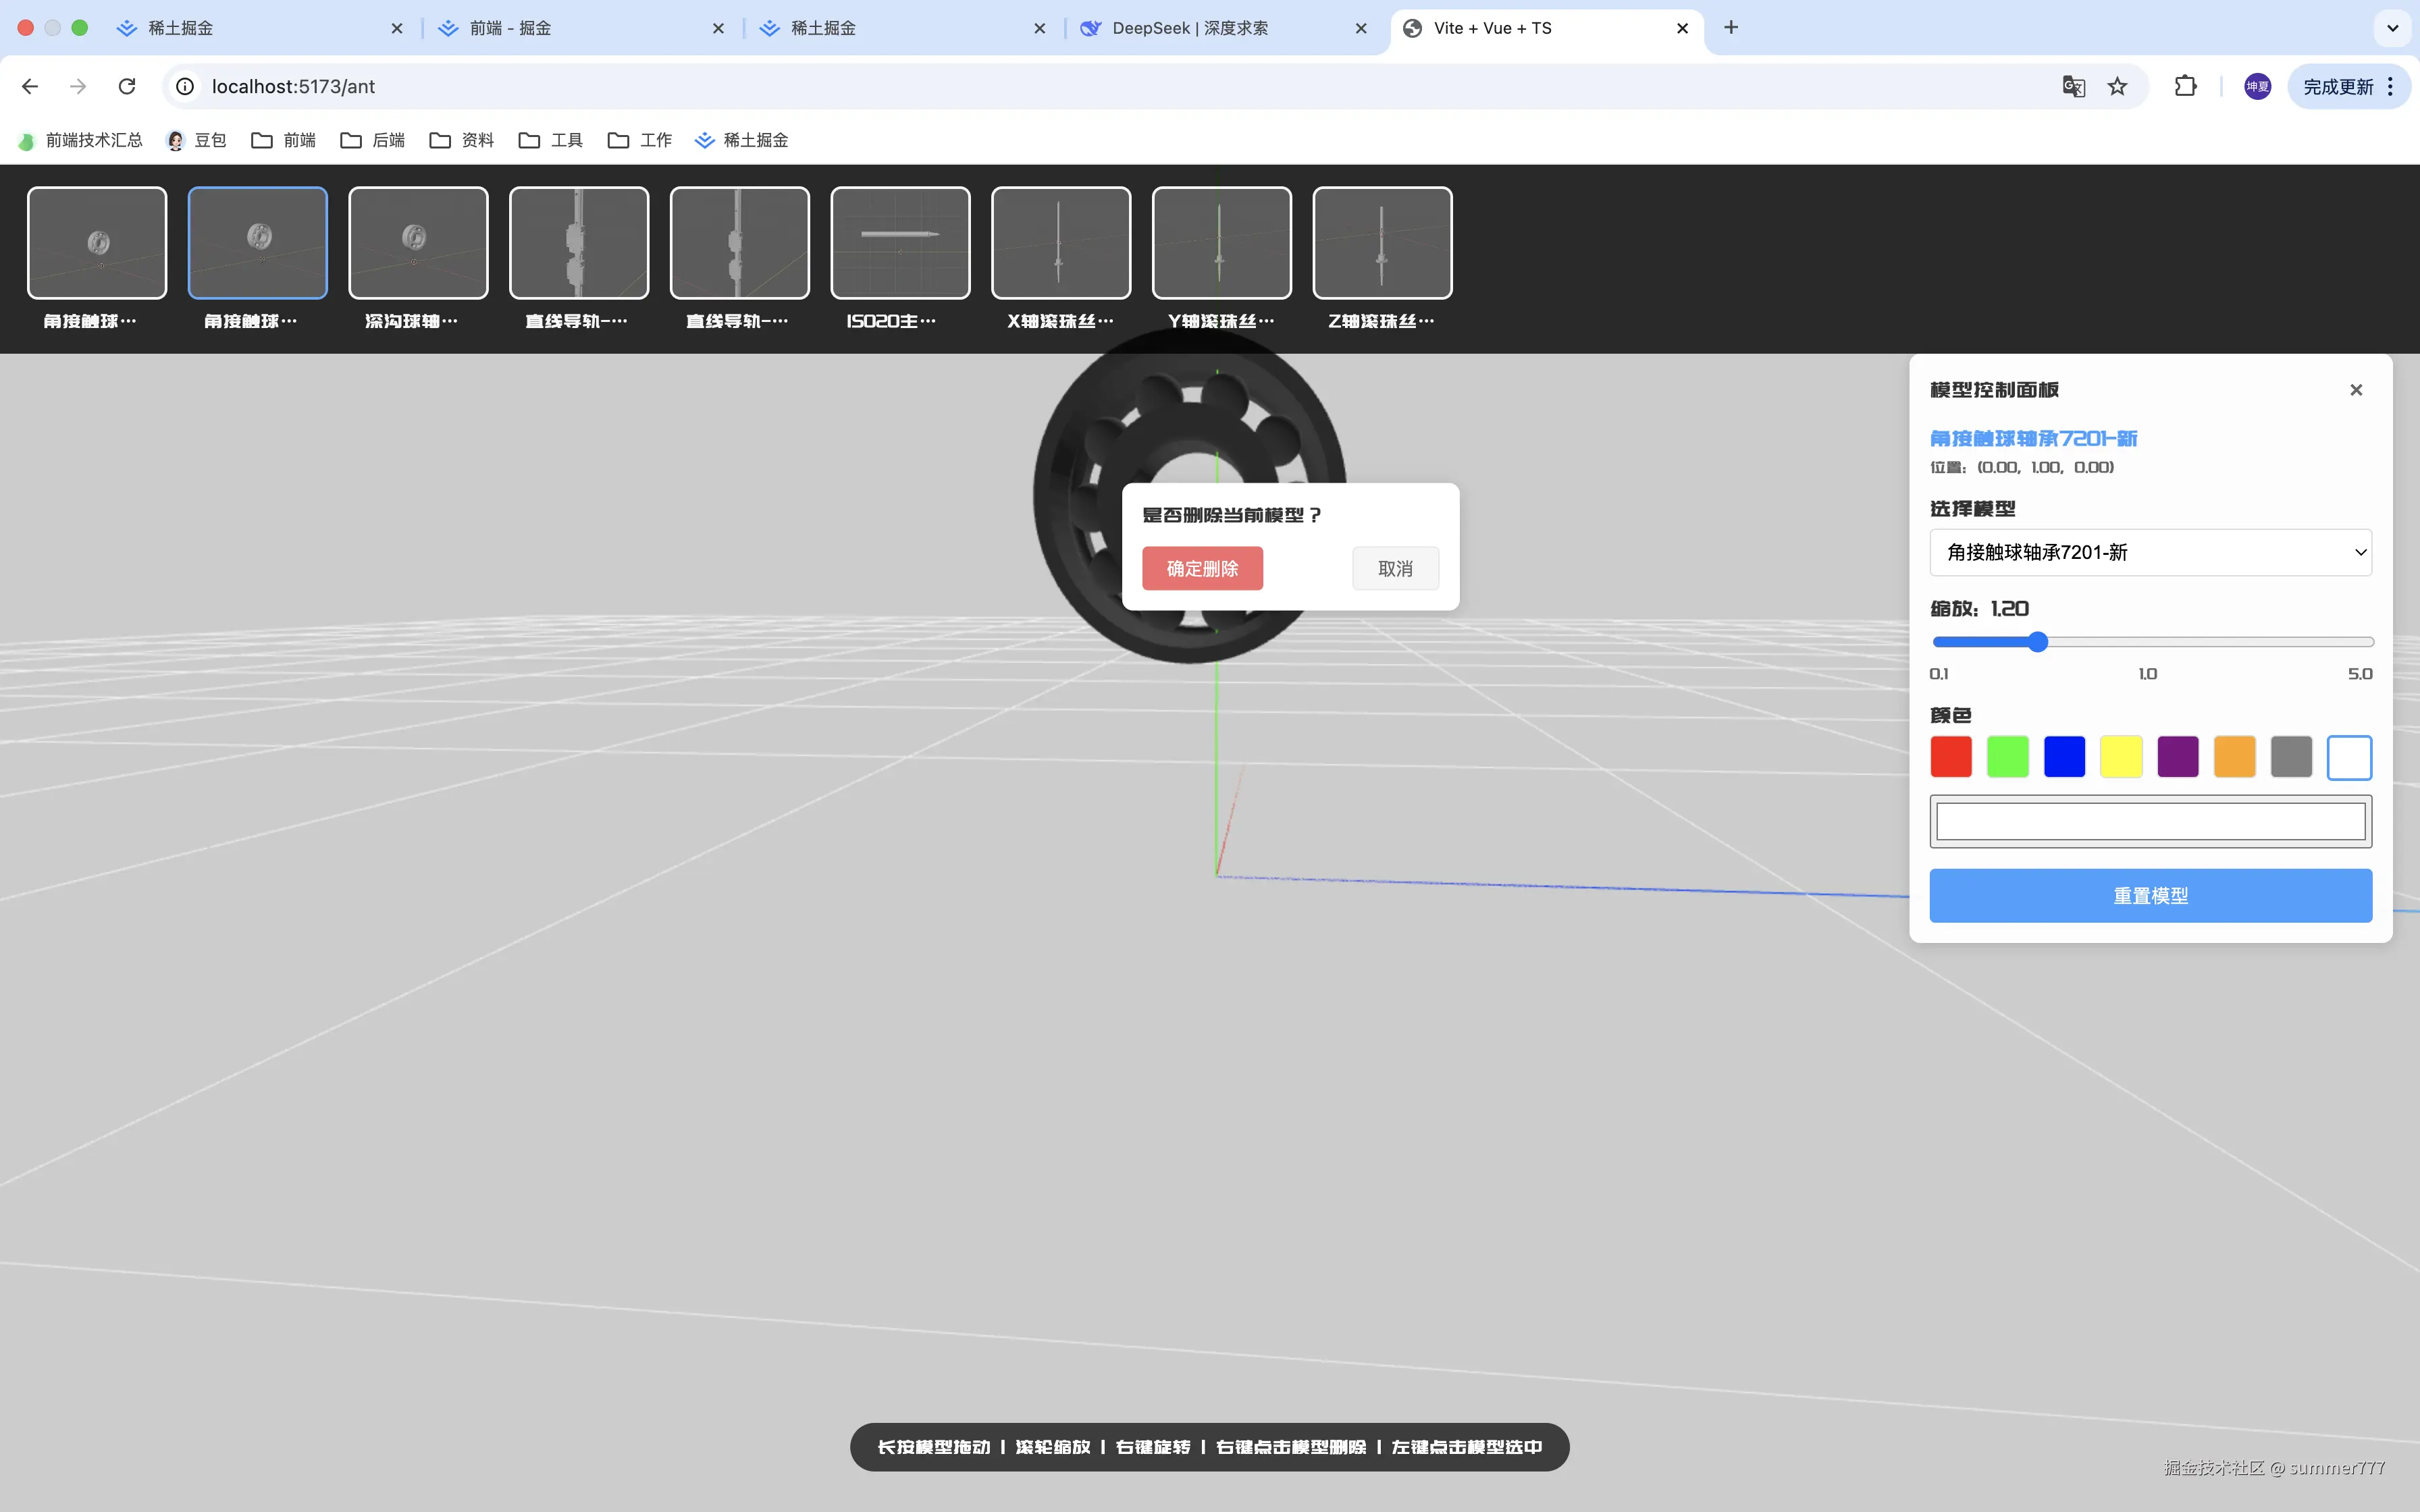The image size is (2420, 1512).
Task: Confirm deletion with 确定删除 button
Action: click(x=1202, y=569)
